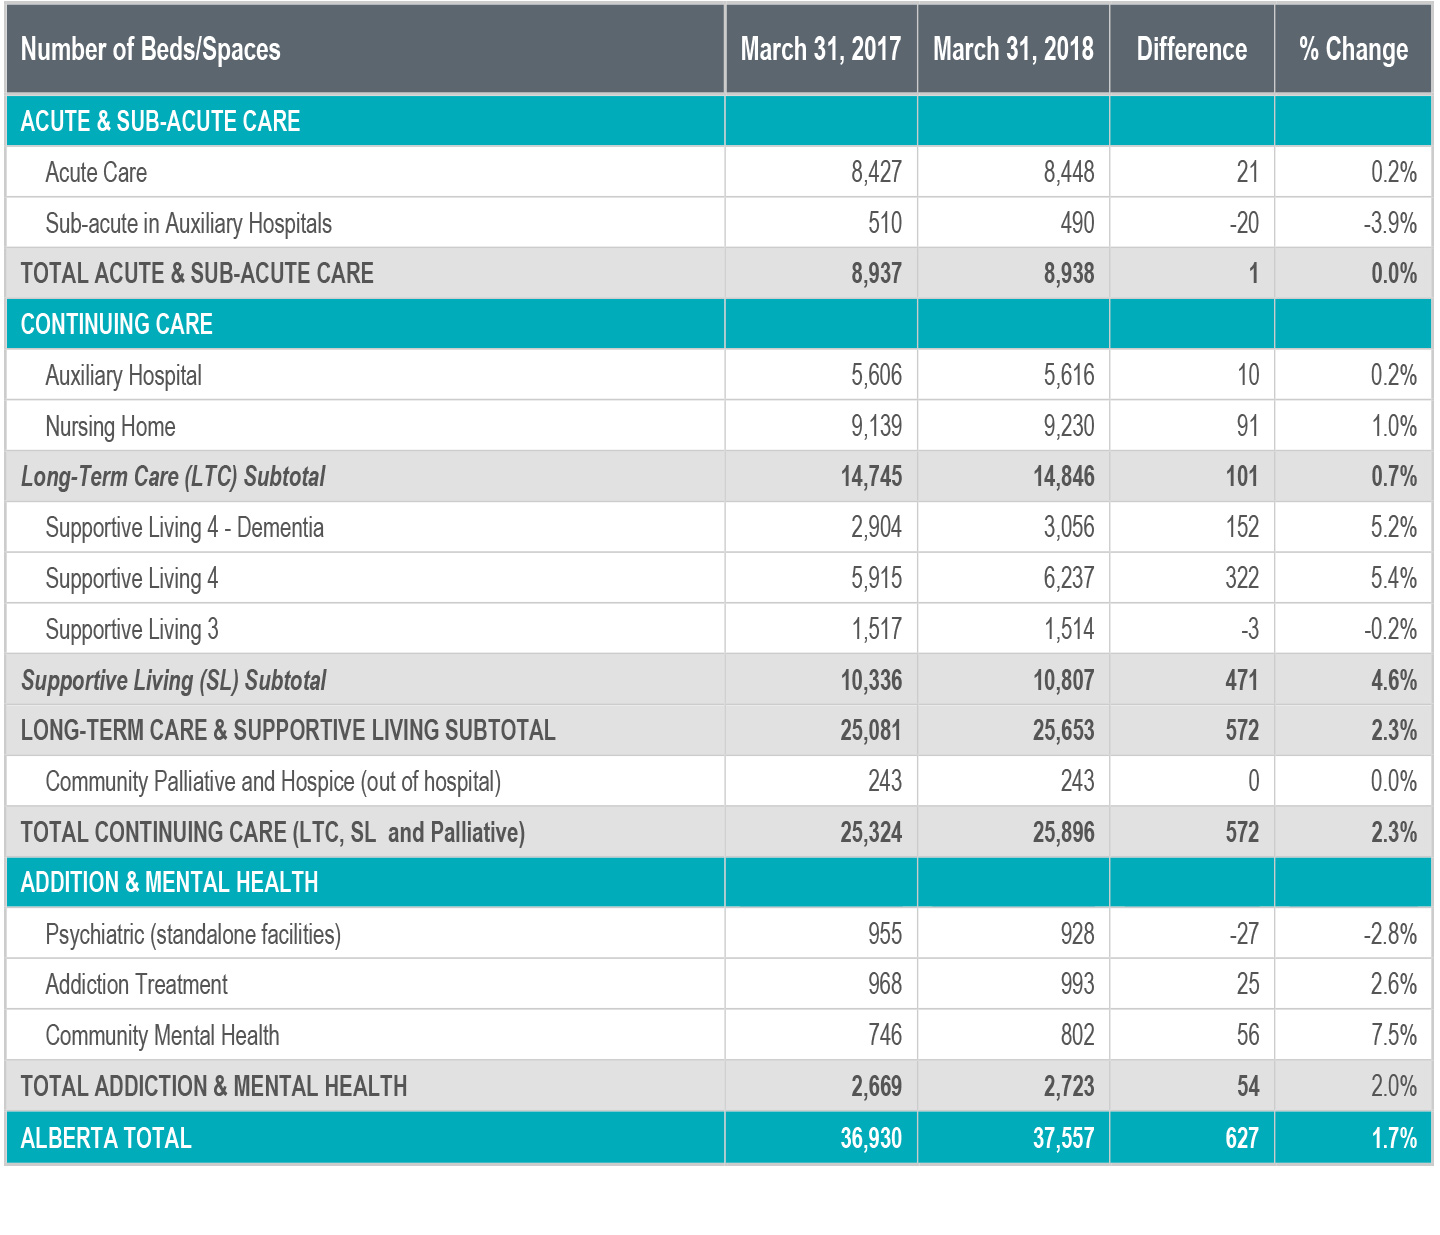Select the 'ACUTE & SUB-ACUTE CARE' section heading
This screenshot has width=1440, height=1235.
pos(160,121)
